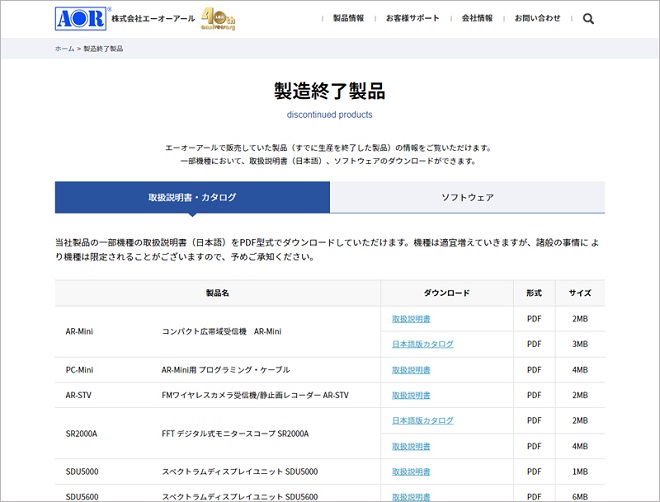Open the お問い合わせ menu
Image resolution: width=660 pixels, height=502 pixels.
[538, 18]
